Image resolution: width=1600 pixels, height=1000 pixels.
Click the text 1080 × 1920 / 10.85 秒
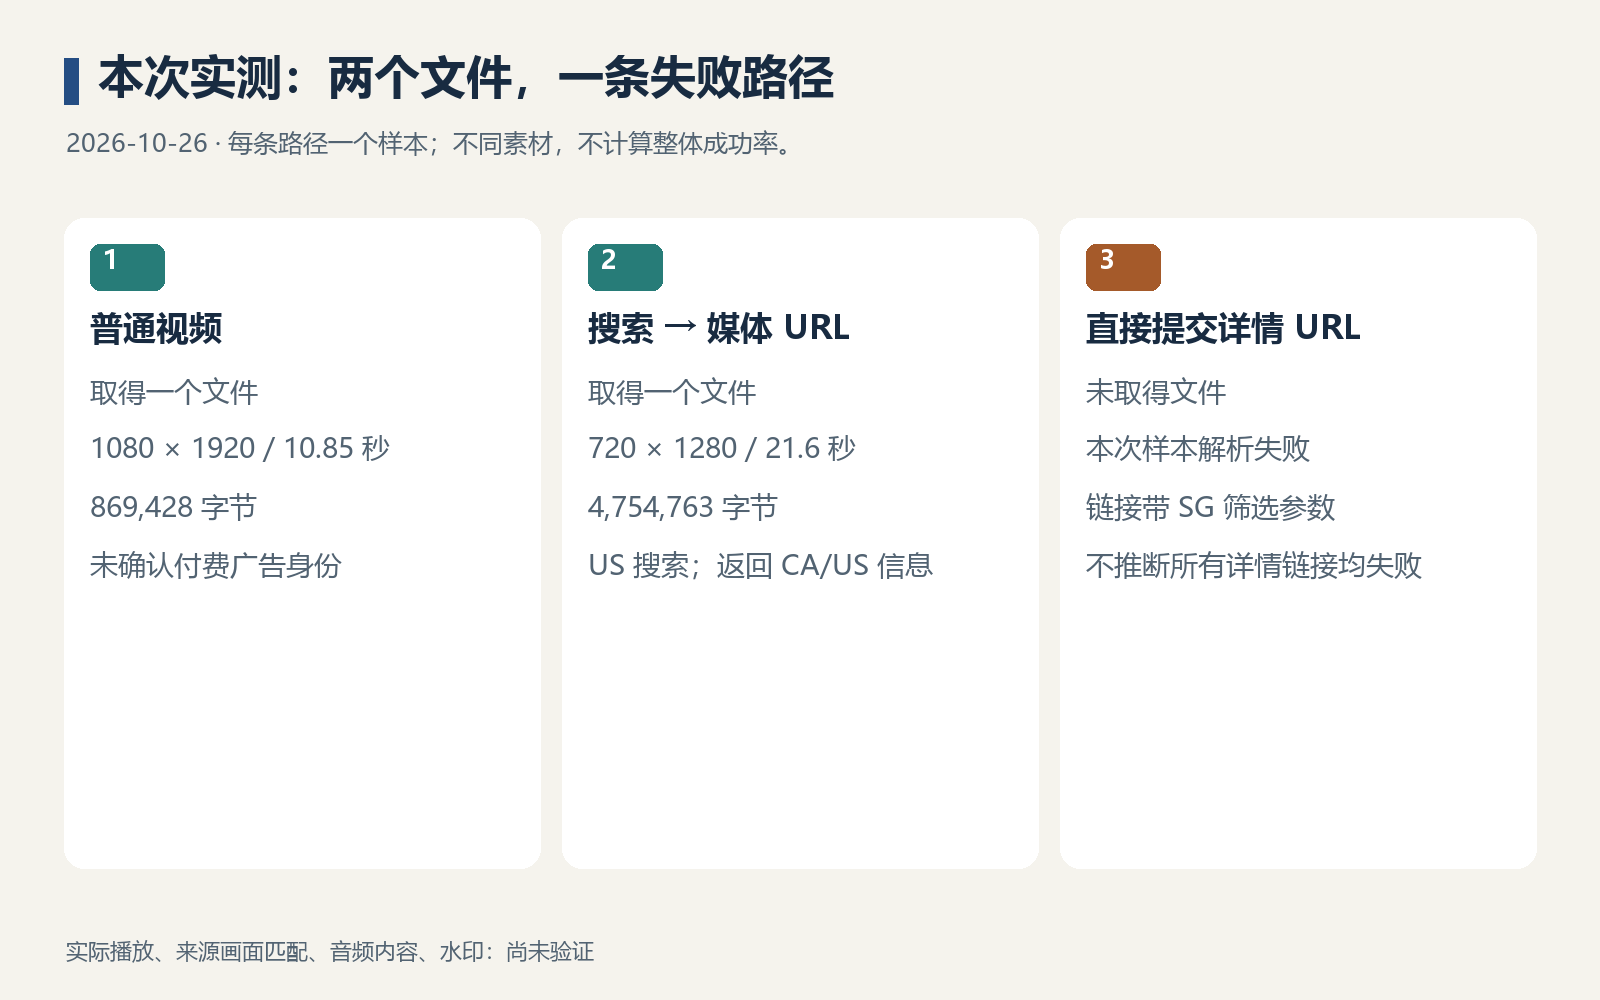240,448
